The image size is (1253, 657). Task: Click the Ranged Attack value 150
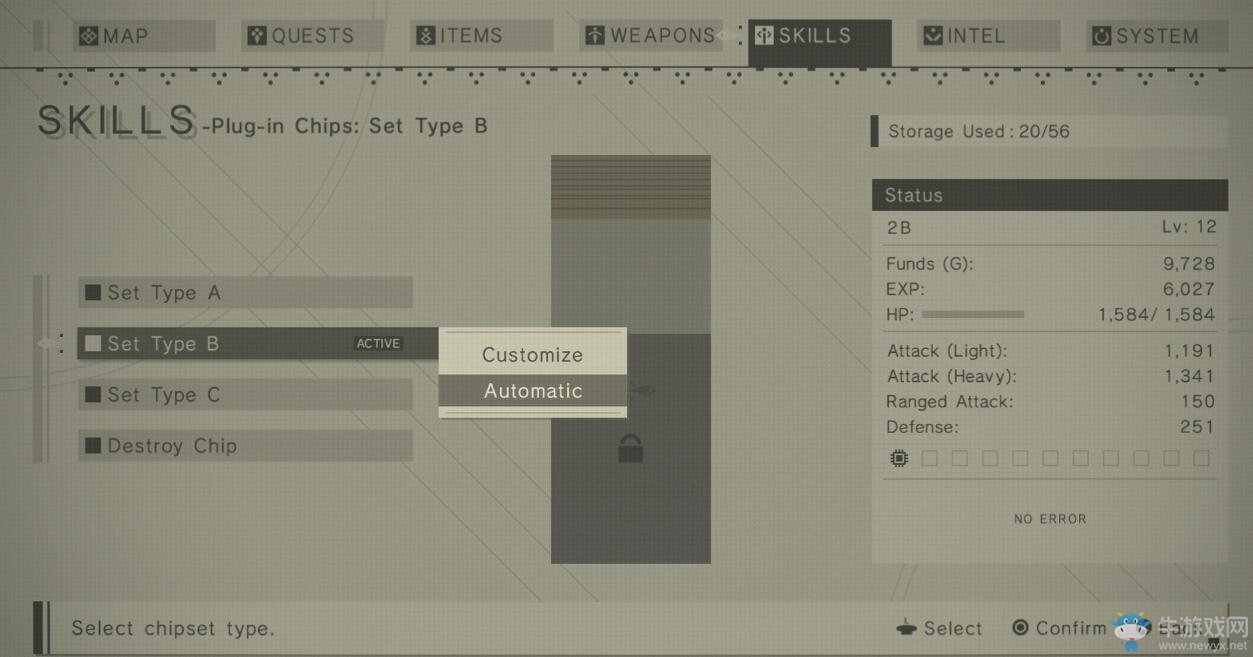(1198, 401)
